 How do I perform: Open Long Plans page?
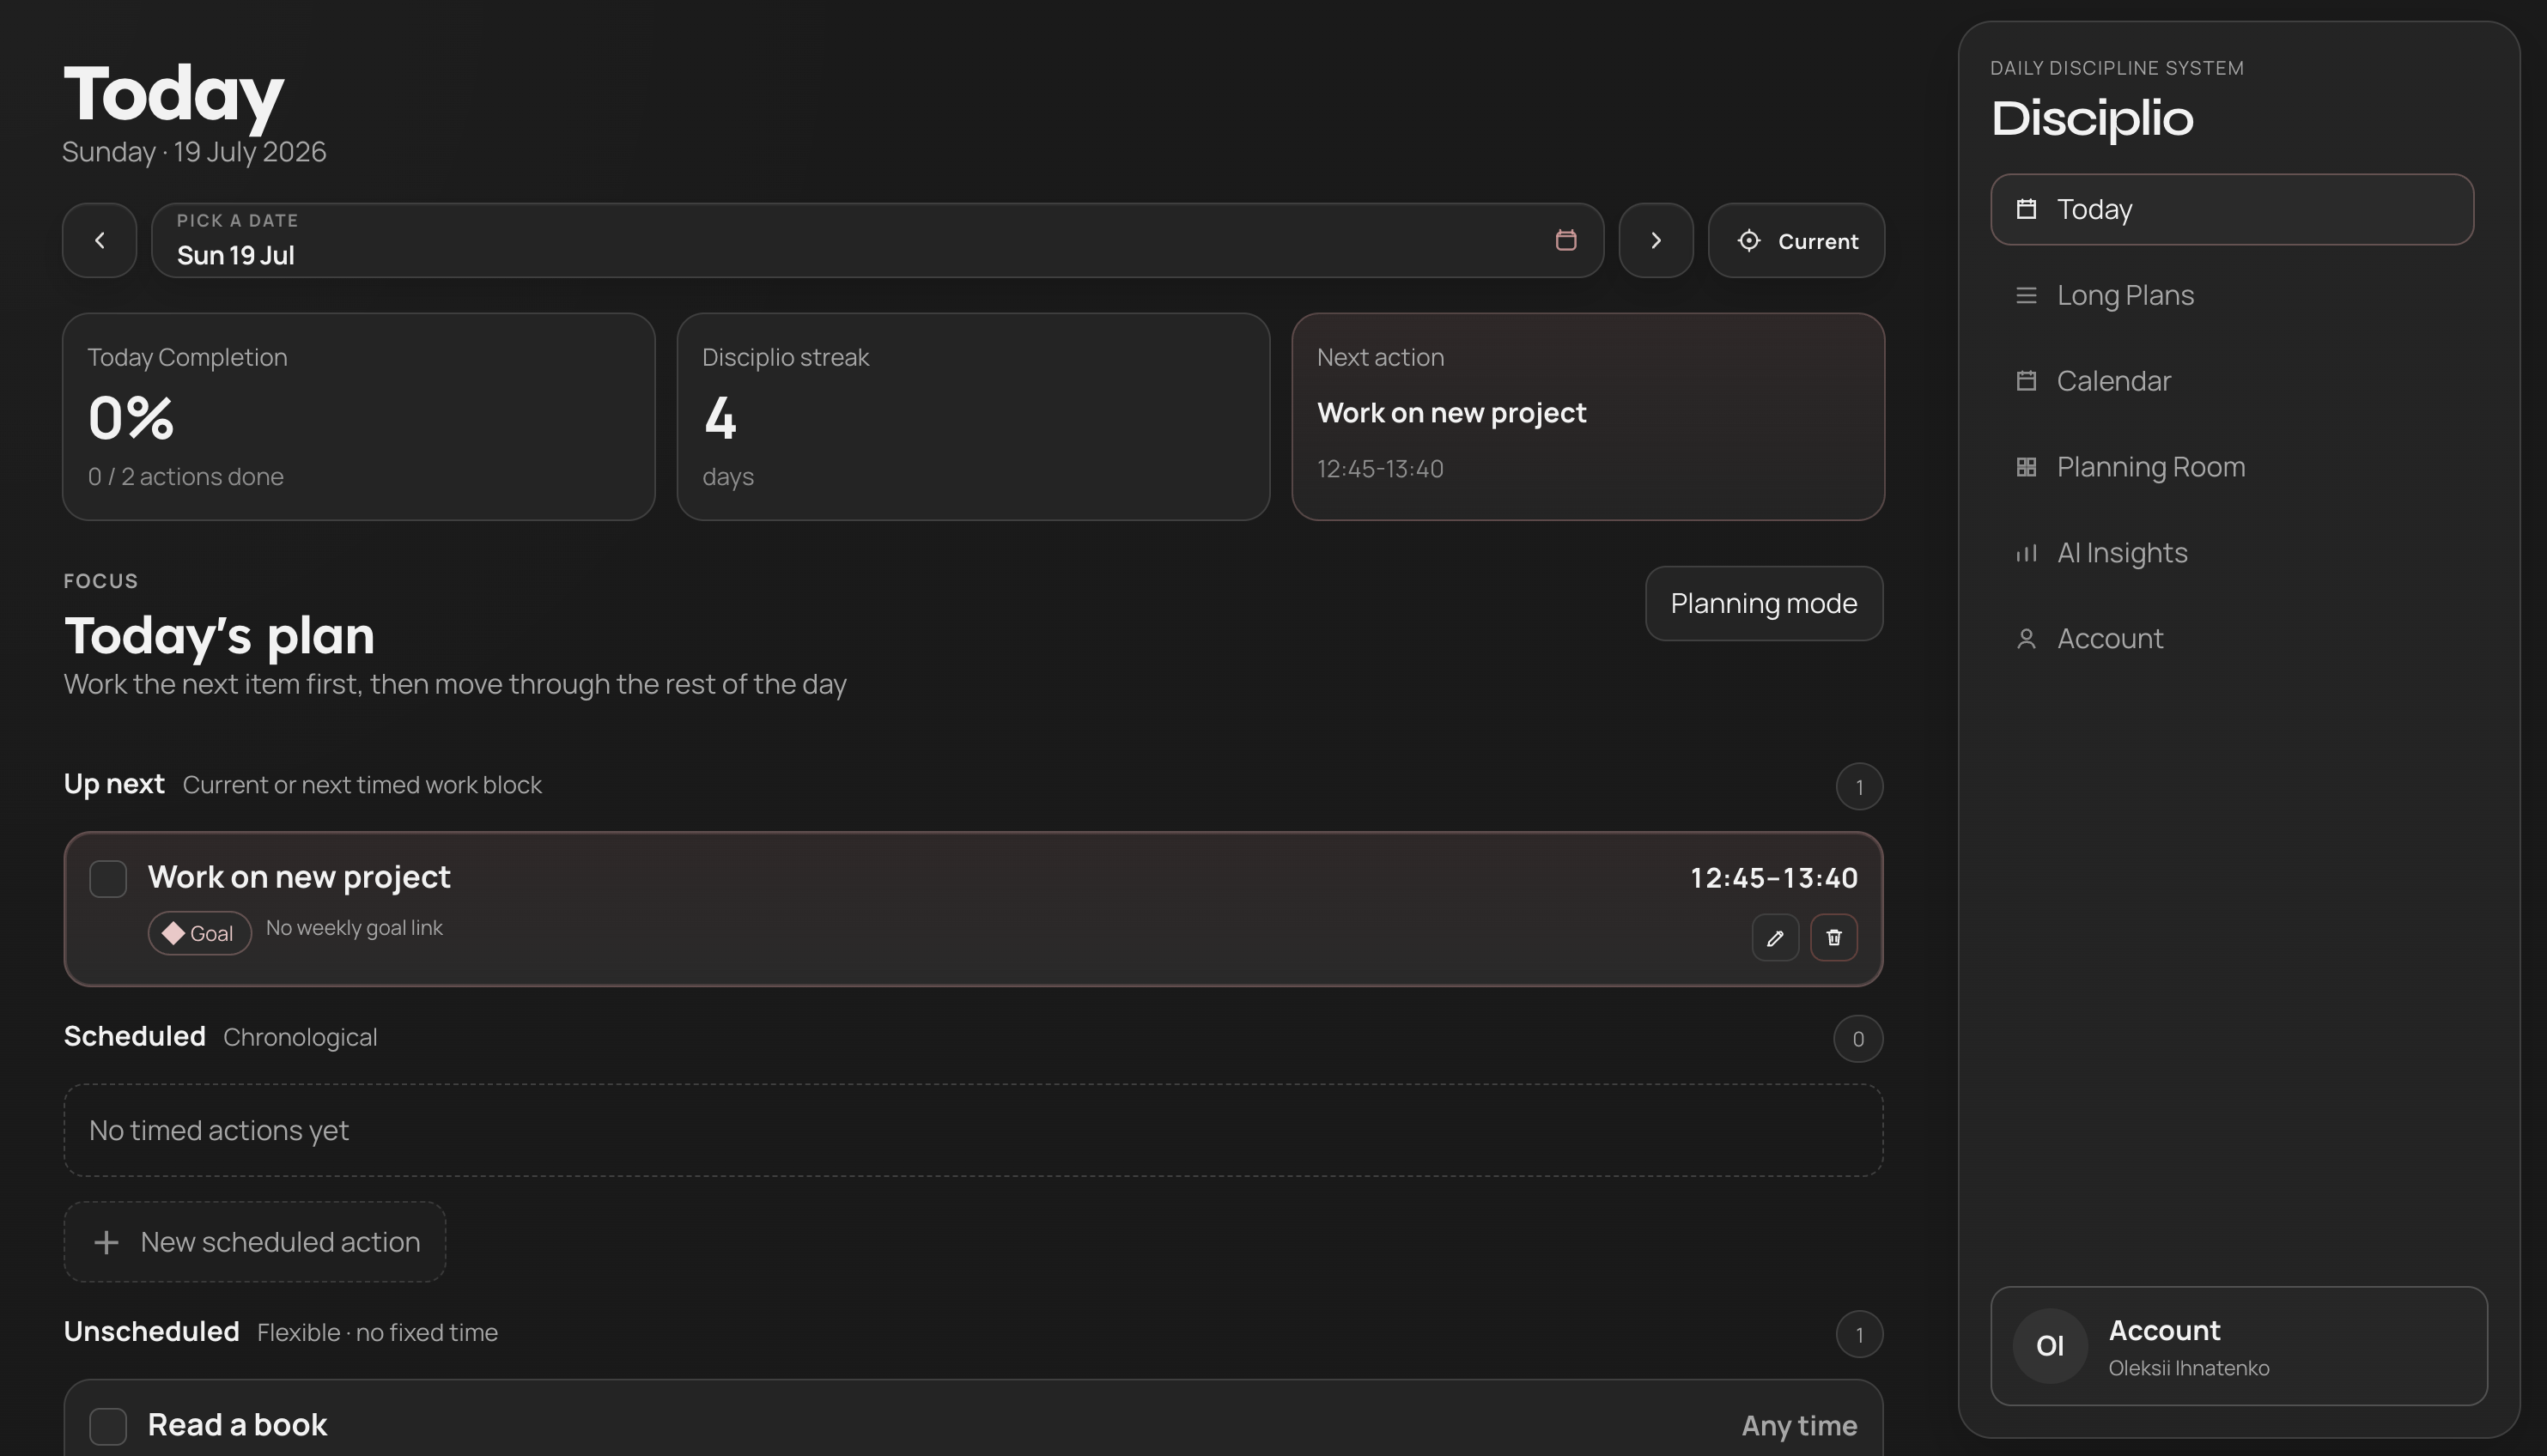[2232, 295]
